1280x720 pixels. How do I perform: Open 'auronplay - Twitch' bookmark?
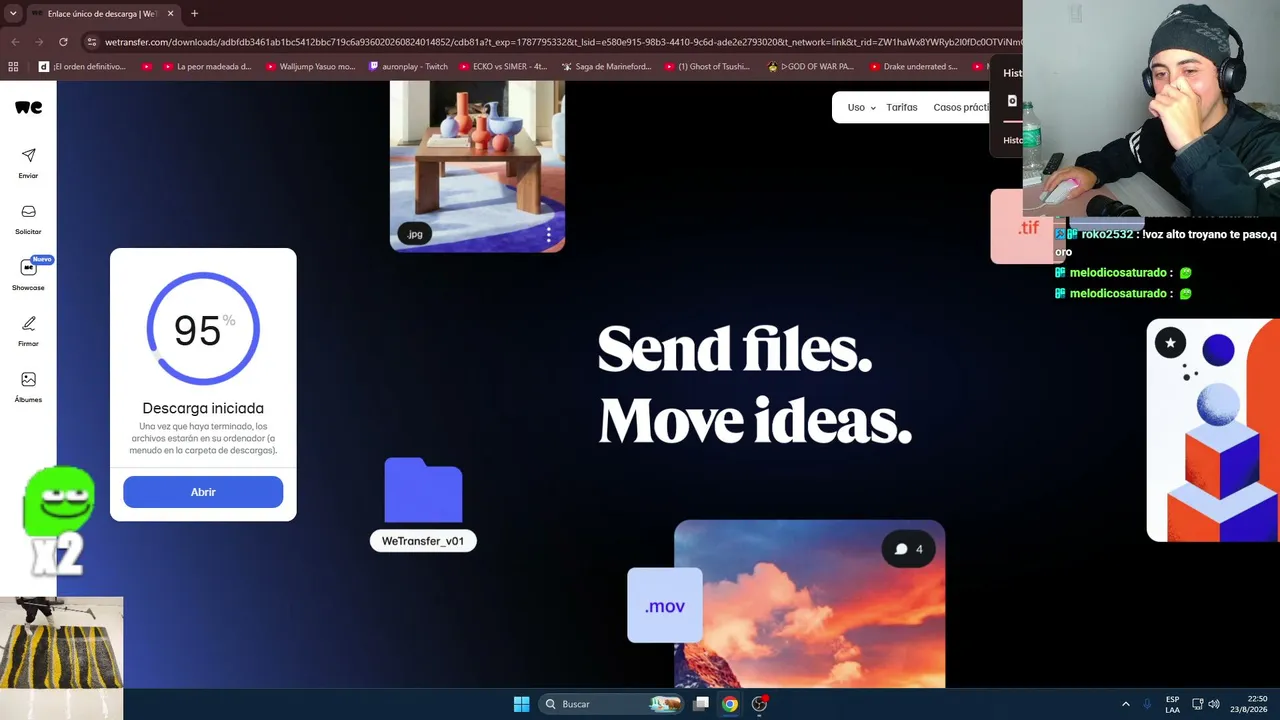pos(408,67)
